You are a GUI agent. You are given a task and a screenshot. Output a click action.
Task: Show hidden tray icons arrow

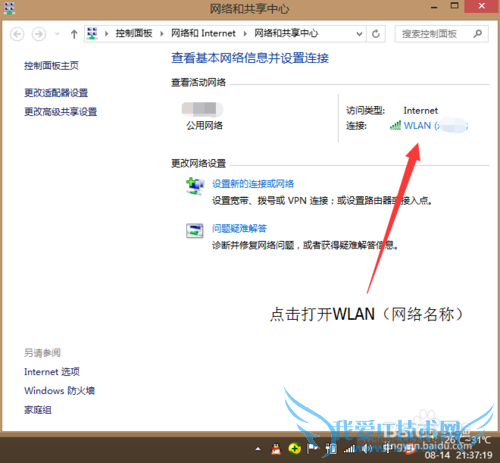click(x=258, y=449)
